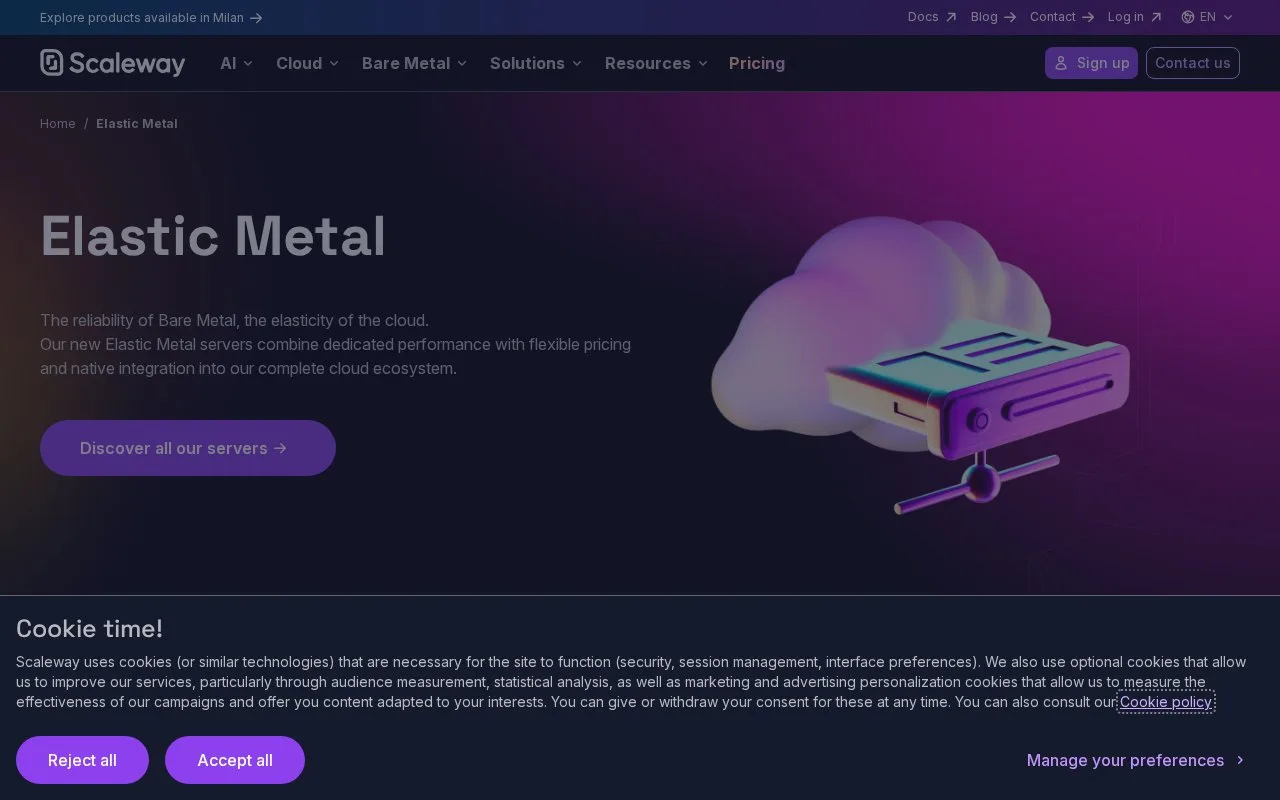1280x800 pixels.
Task: Click the Contact us button
Action: point(1193,63)
